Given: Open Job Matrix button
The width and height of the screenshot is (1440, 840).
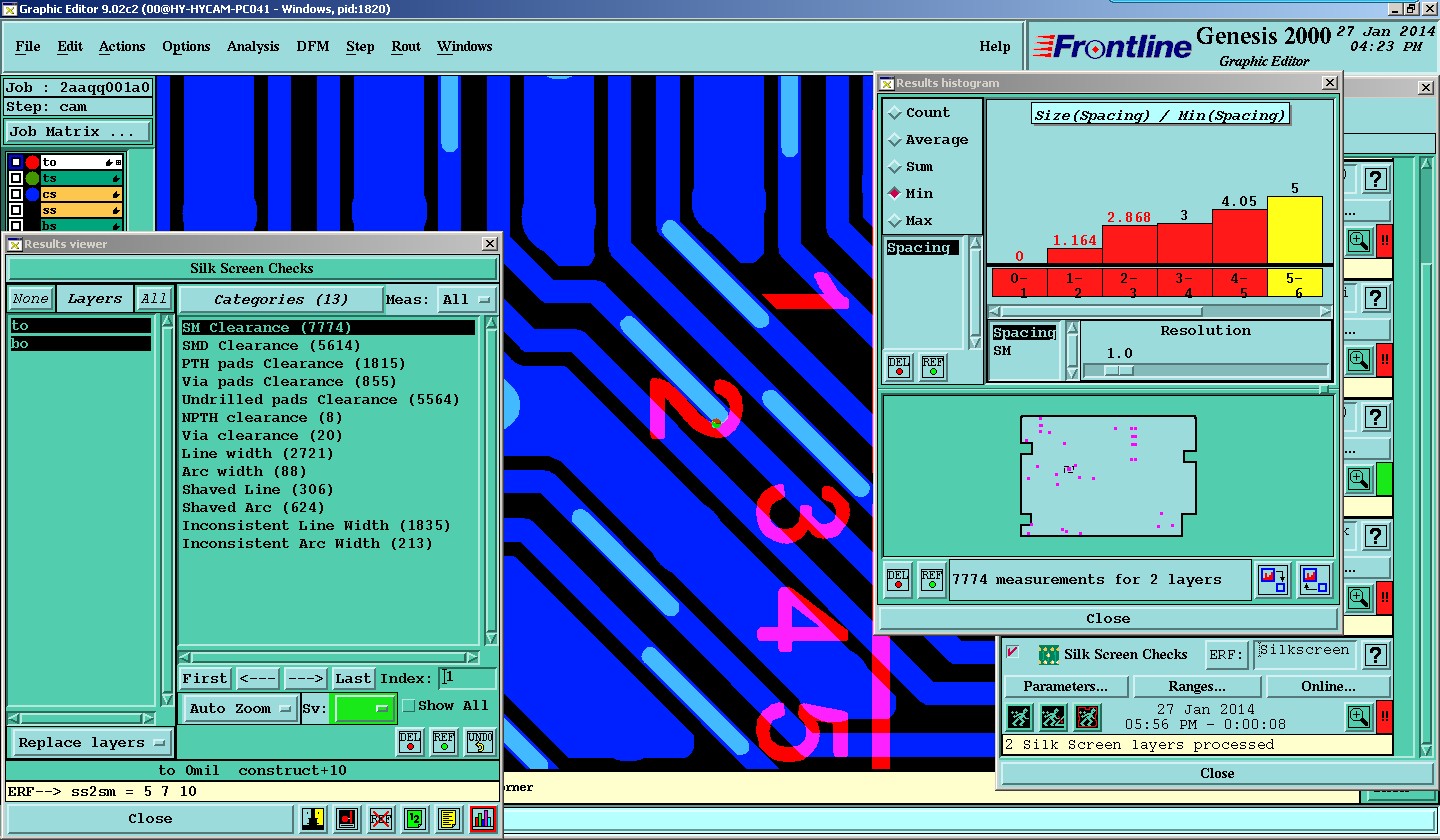Looking at the screenshot, I should (x=78, y=131).
